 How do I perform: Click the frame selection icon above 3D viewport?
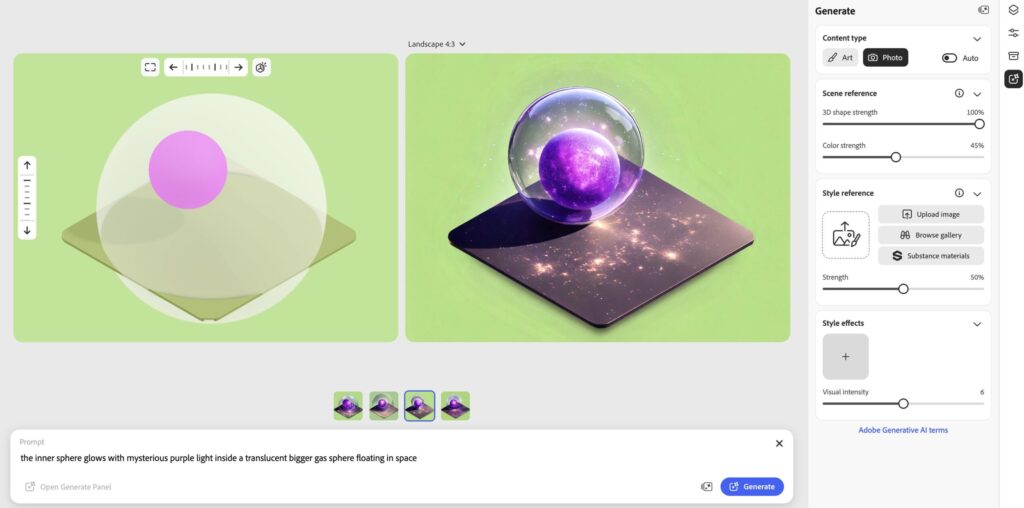150,67
